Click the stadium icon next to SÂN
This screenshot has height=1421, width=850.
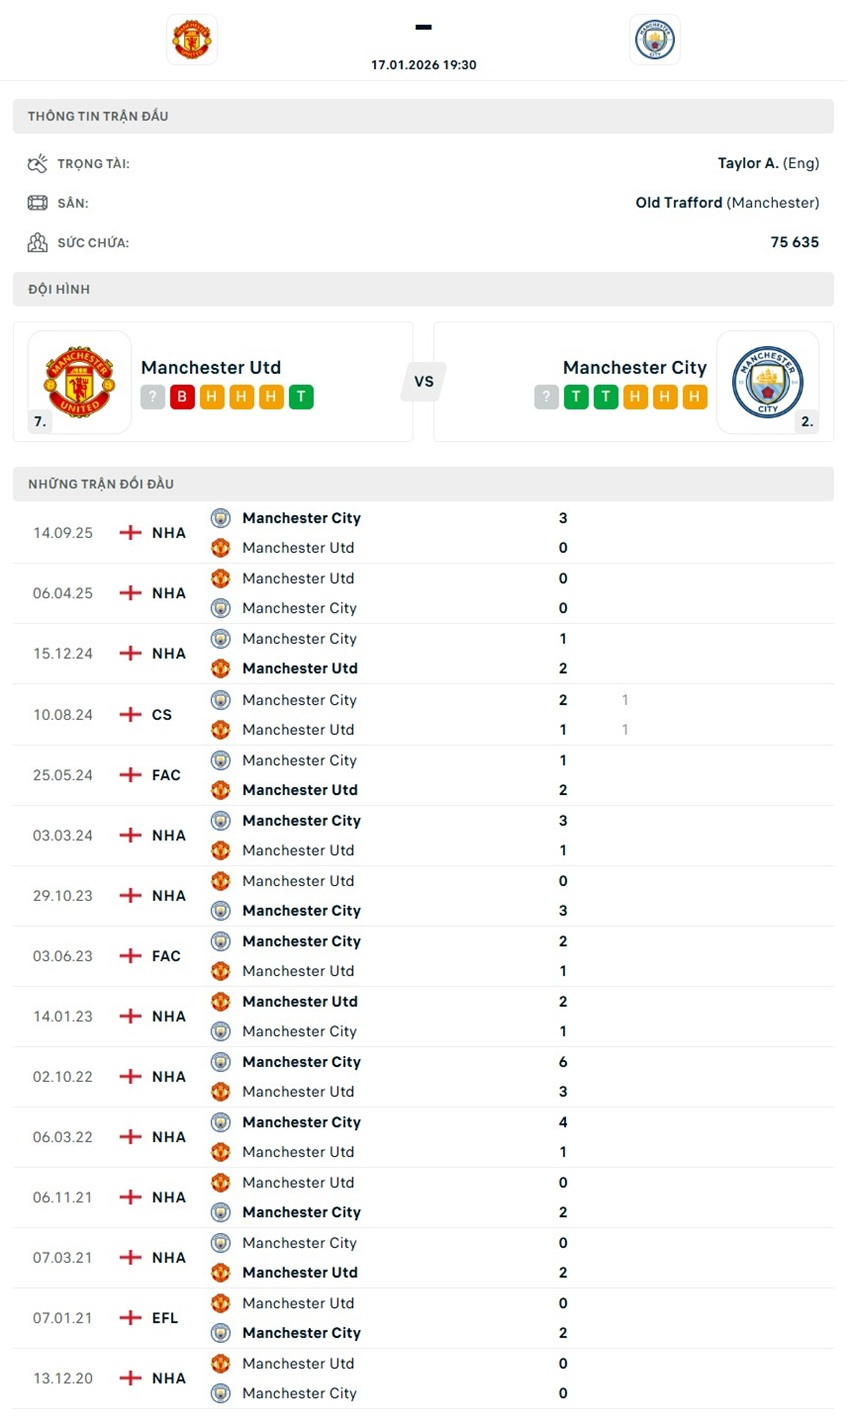coord(38,202)
